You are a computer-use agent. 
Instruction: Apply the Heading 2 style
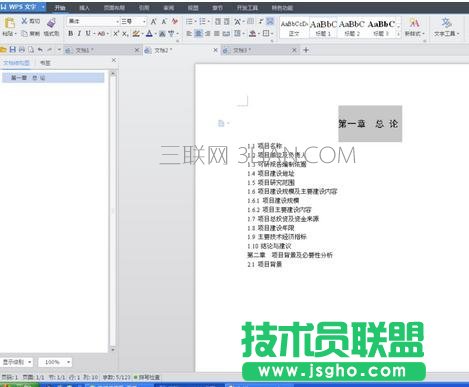coord(352,28)
